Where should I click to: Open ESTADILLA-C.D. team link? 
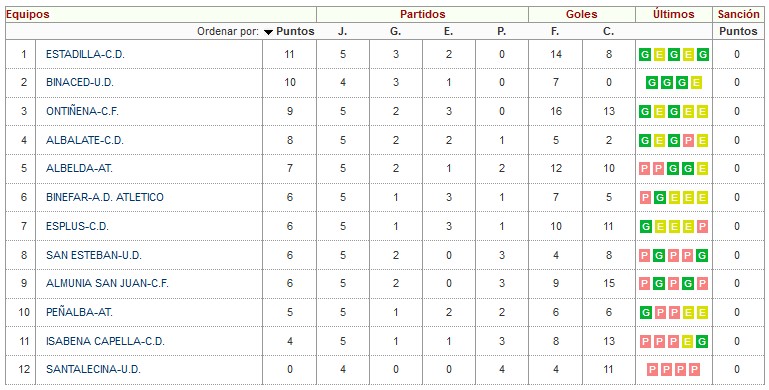85,54
